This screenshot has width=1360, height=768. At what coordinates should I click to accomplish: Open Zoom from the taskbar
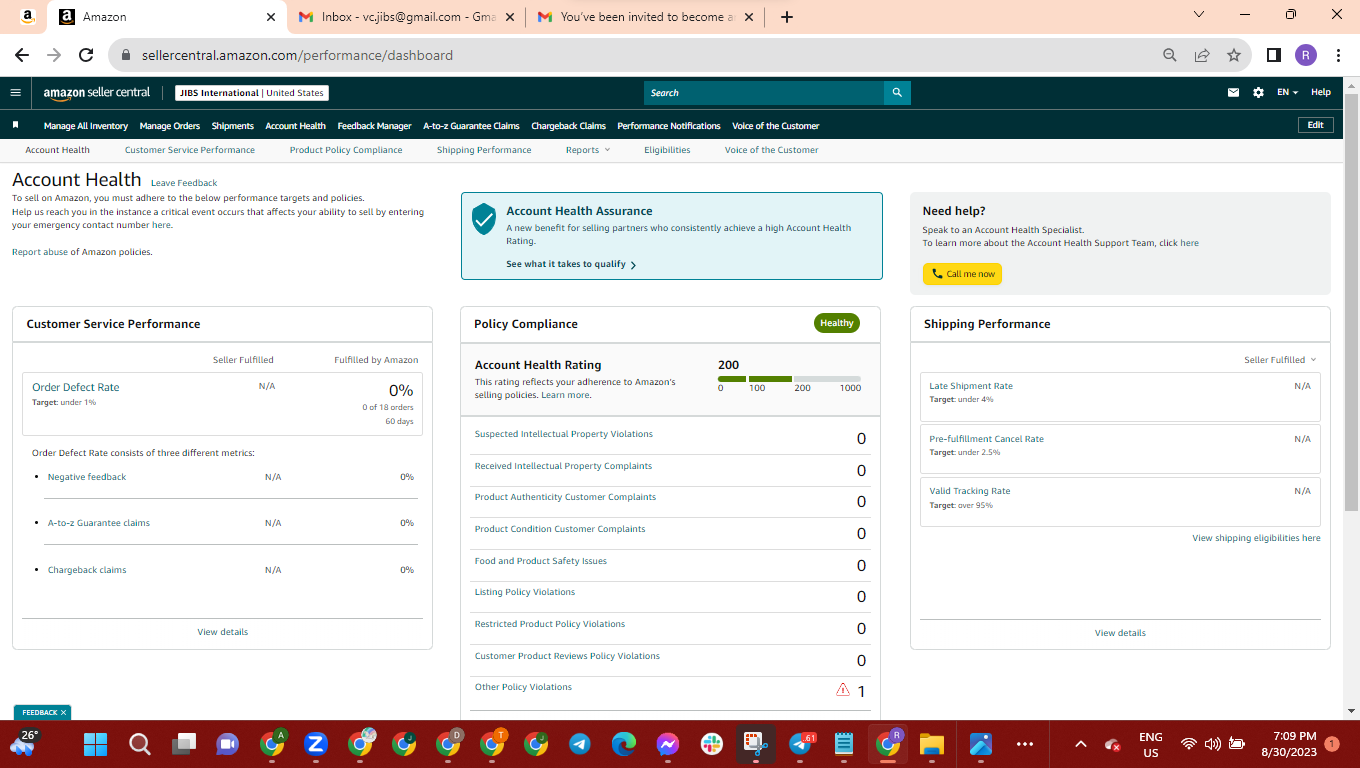pyautogui.click(x=316, y=744)
